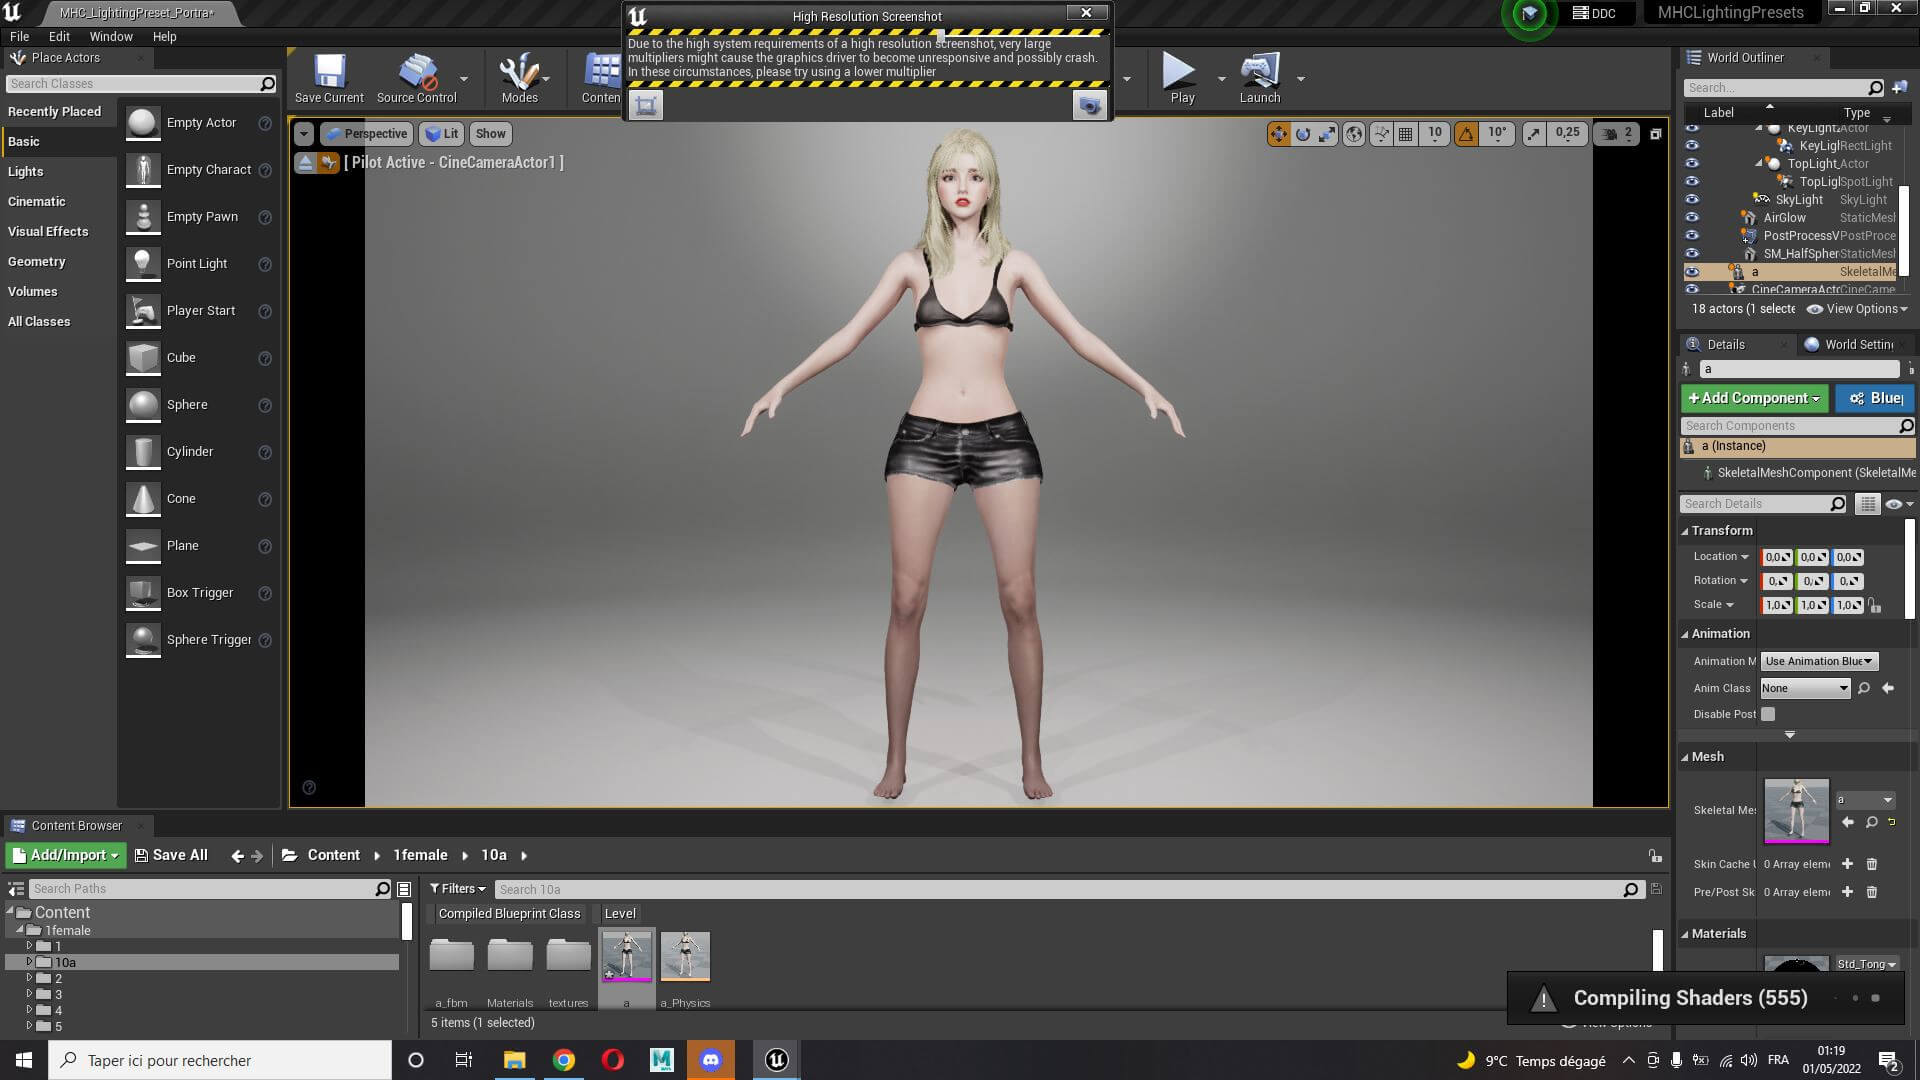Toggle visibility of AirGlow actor
1920x1080 pixels.
(1692, 218)
